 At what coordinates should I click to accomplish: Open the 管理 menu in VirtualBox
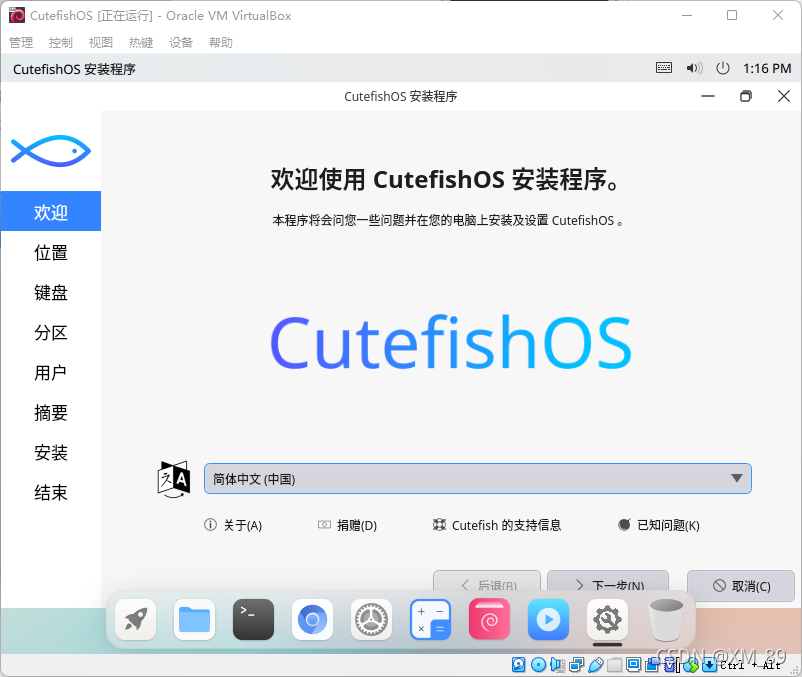click(x=21, y=42)
